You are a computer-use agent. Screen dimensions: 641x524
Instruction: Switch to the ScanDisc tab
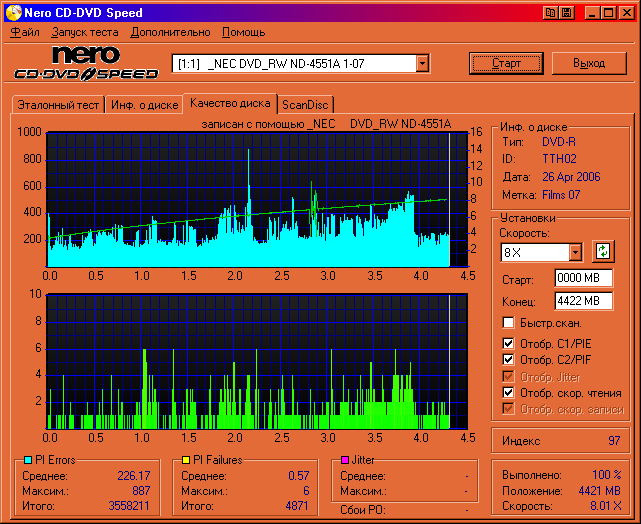304,104
